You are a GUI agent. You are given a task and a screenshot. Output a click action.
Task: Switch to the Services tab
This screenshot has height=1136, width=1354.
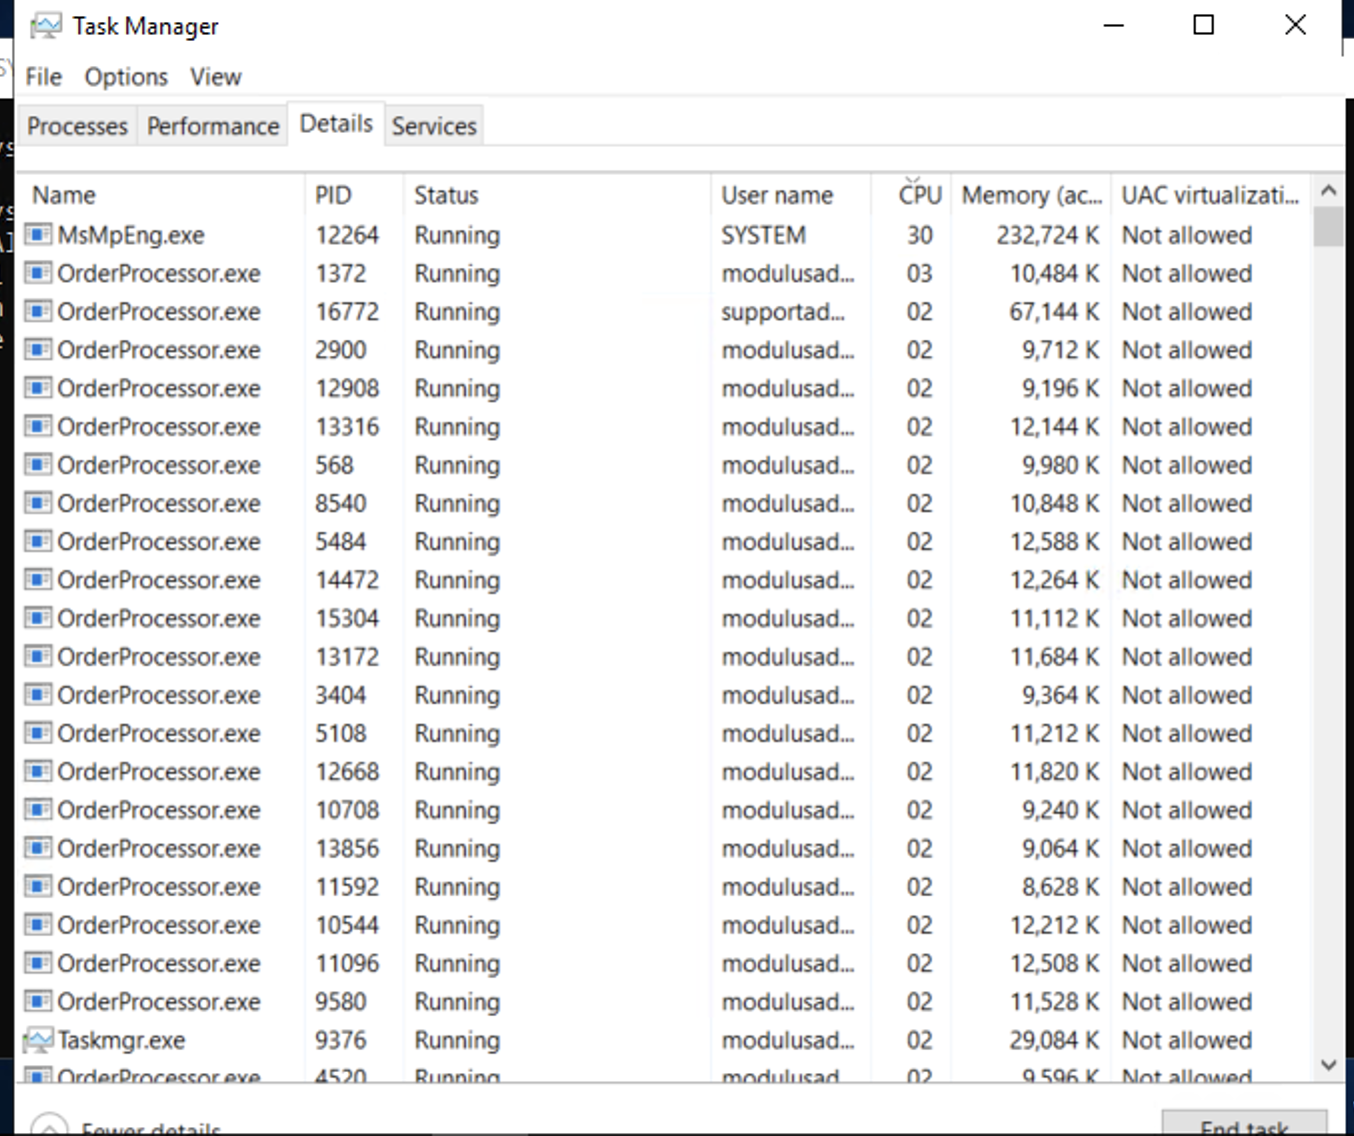(x=433, y=125)
